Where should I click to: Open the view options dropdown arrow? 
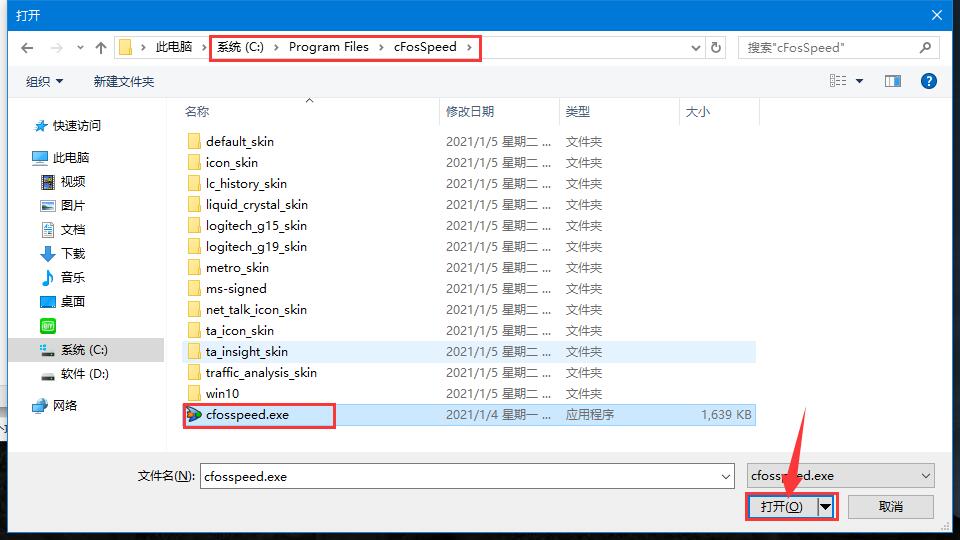(x=860, y=81)
